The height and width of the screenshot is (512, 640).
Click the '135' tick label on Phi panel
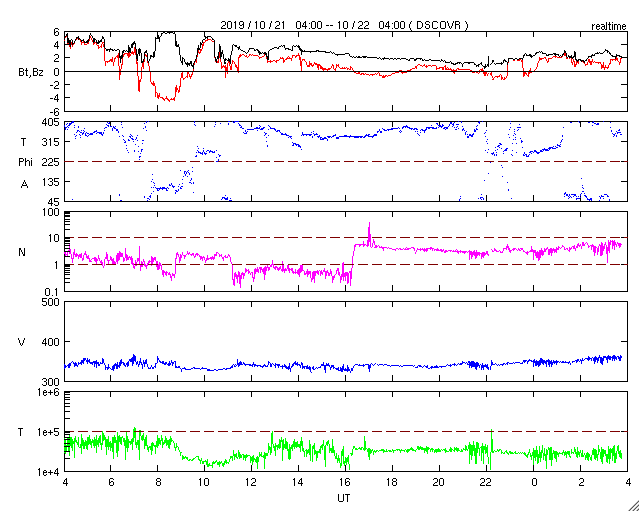52,182
